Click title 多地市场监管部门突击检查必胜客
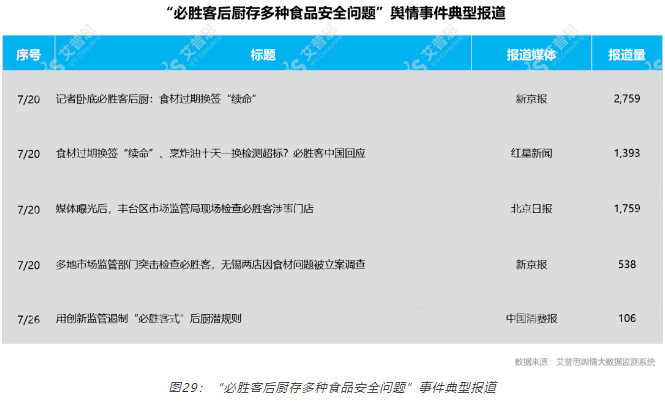 click(211, 265)
